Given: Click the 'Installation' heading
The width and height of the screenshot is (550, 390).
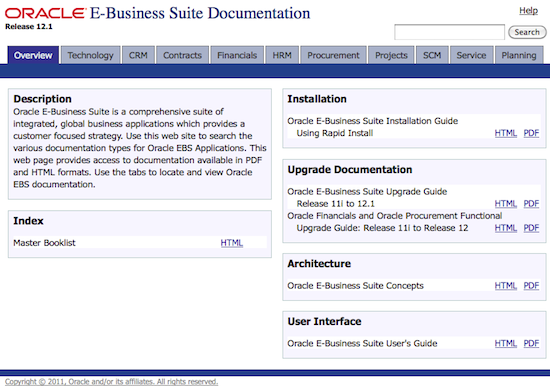Looking at the screenshot, I should pyautogui.click(x=317, y=99).
